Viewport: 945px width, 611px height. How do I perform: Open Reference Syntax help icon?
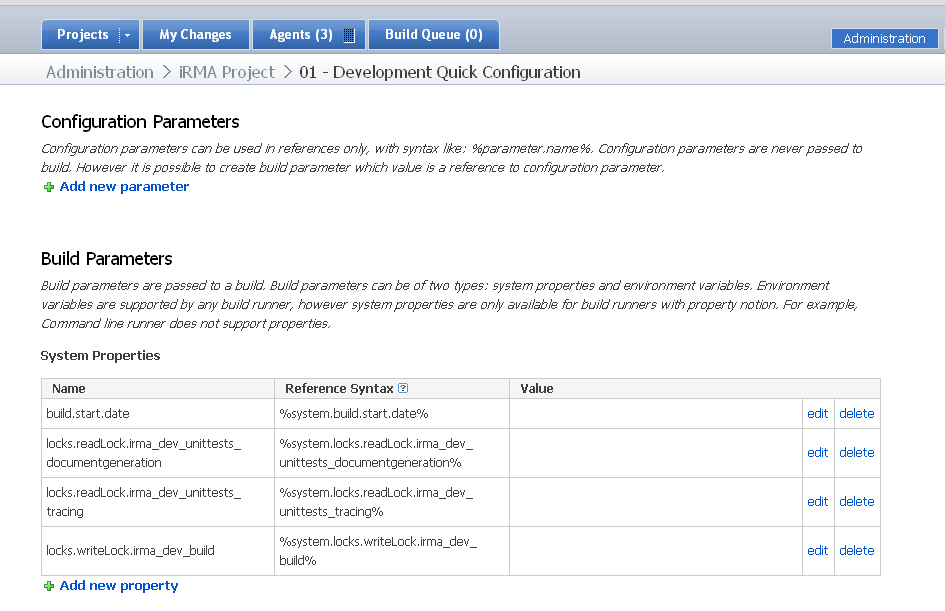403,388
